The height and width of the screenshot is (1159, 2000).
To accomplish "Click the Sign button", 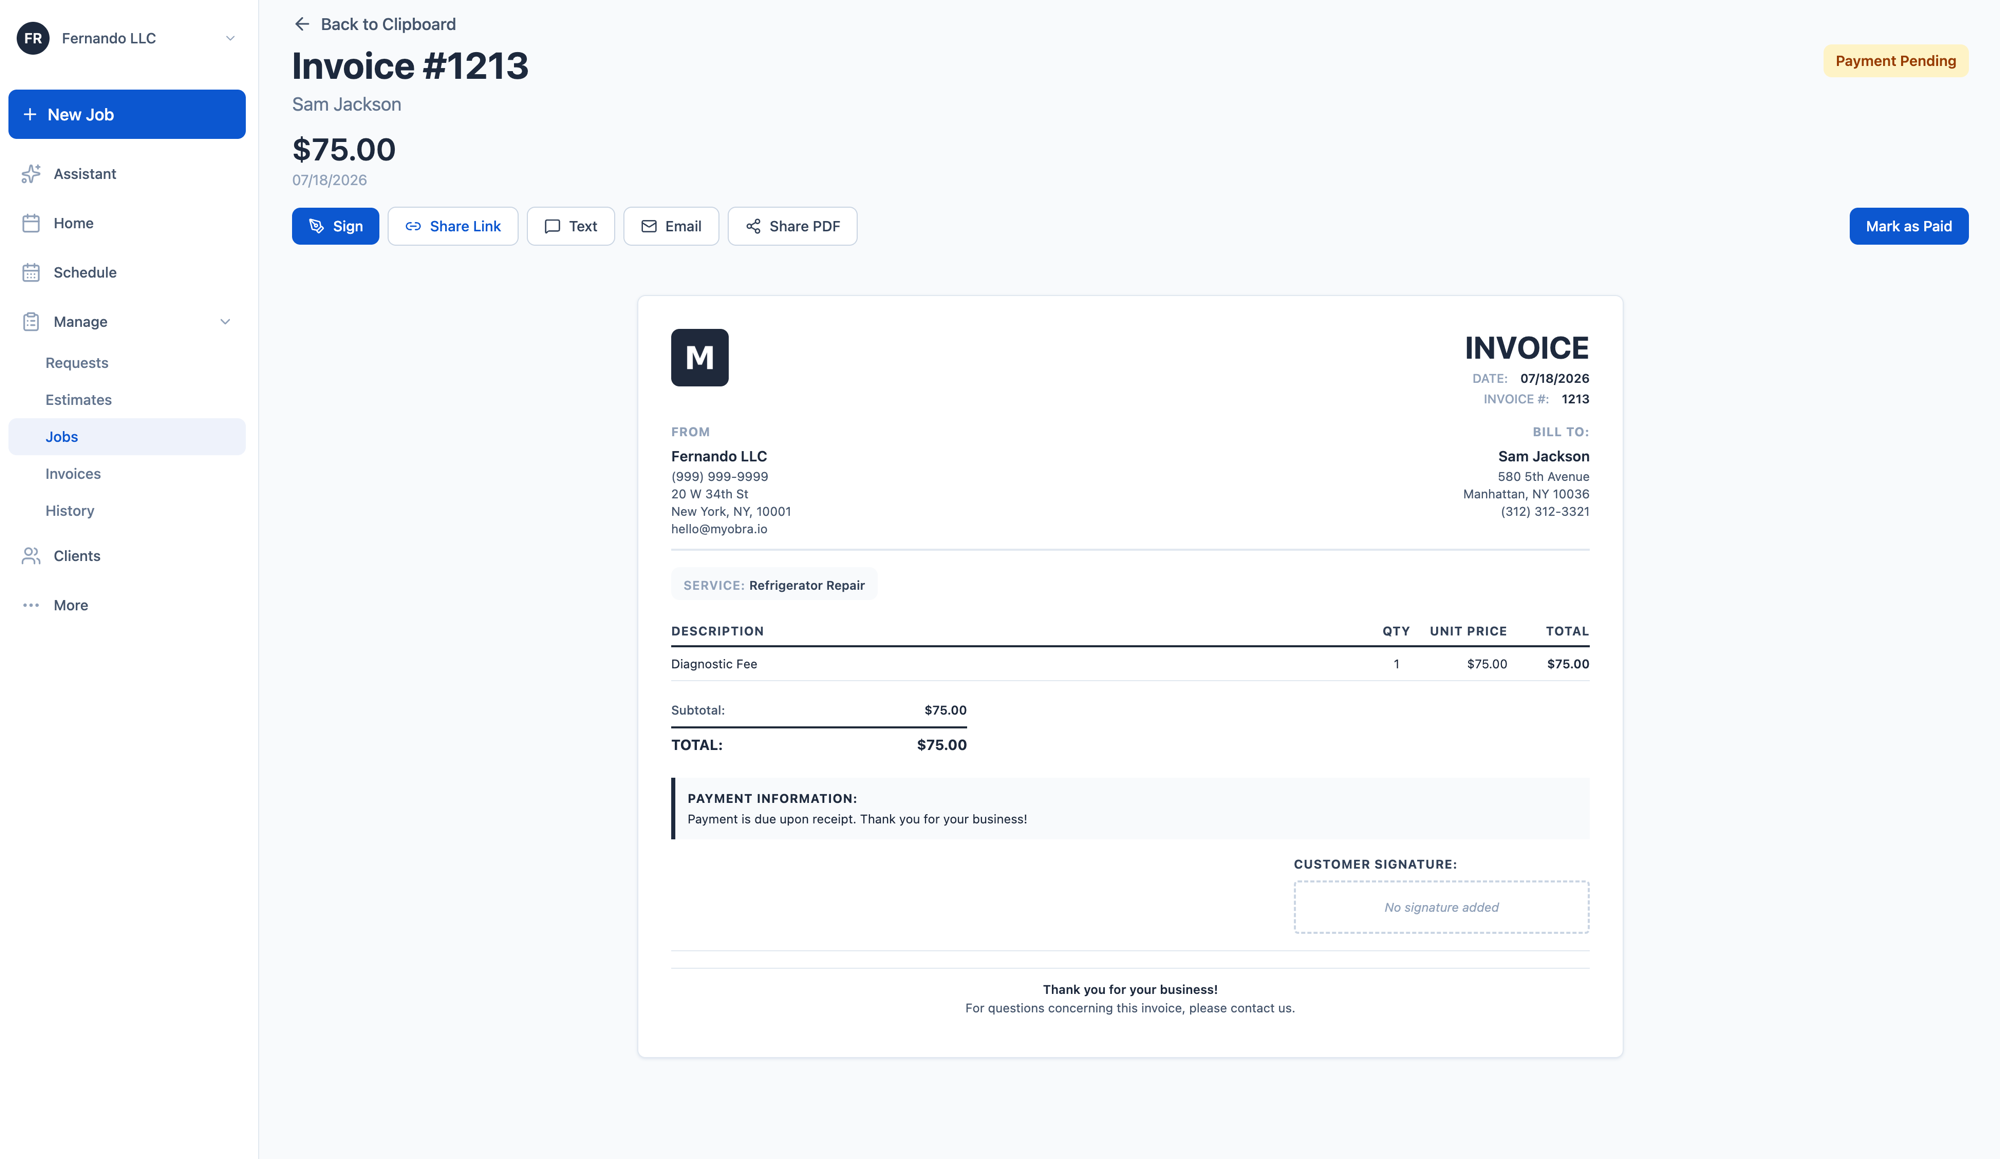I will [335, 226].
